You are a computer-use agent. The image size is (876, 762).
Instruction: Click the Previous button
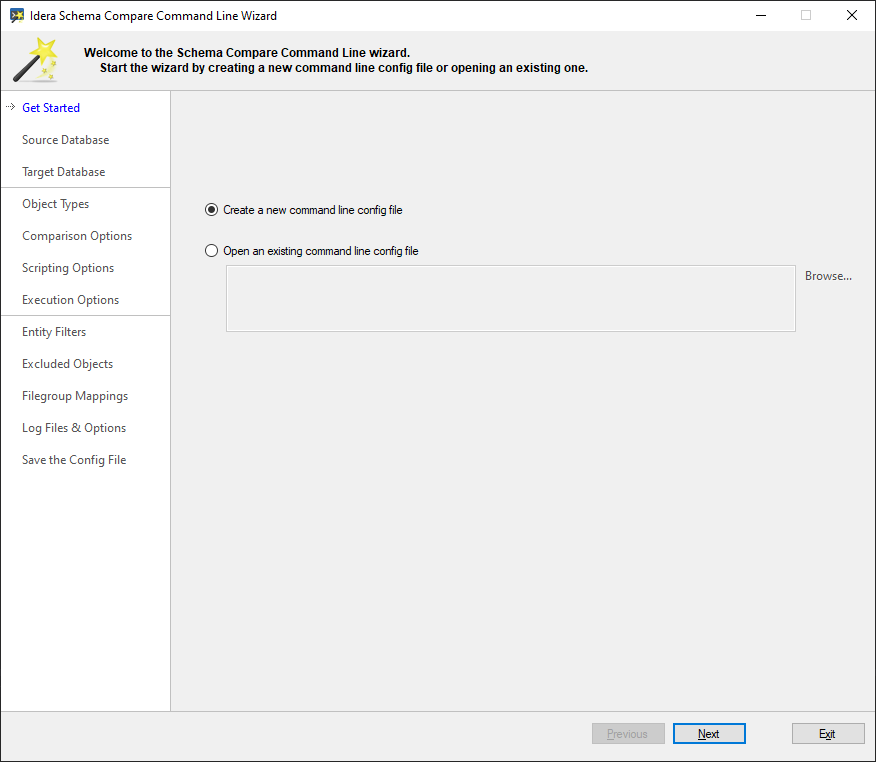628,734
